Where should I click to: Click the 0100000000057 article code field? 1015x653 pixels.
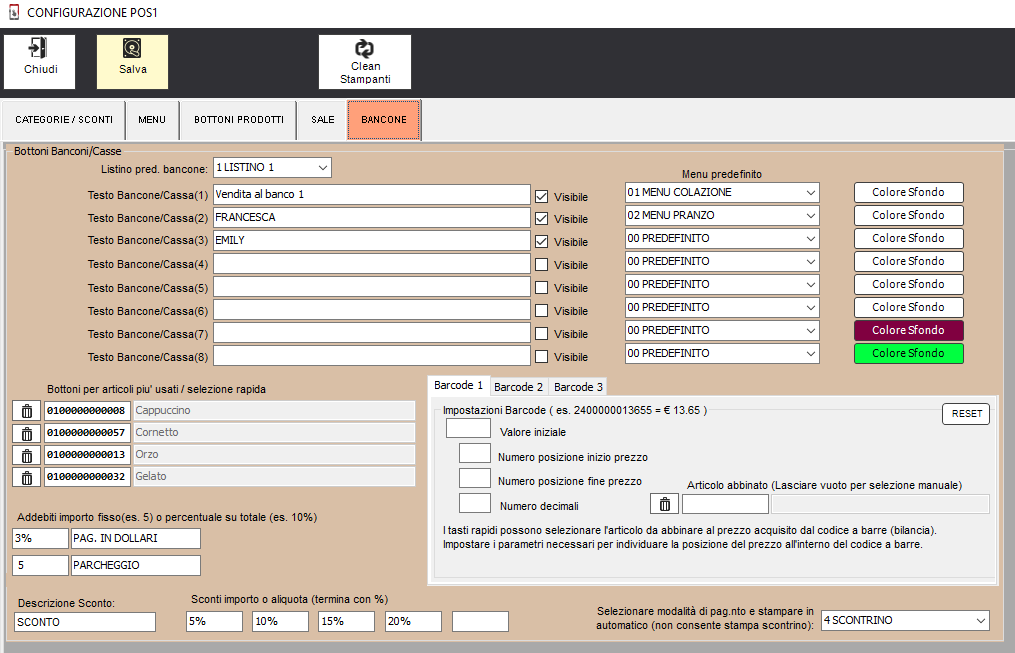[87, 433]
